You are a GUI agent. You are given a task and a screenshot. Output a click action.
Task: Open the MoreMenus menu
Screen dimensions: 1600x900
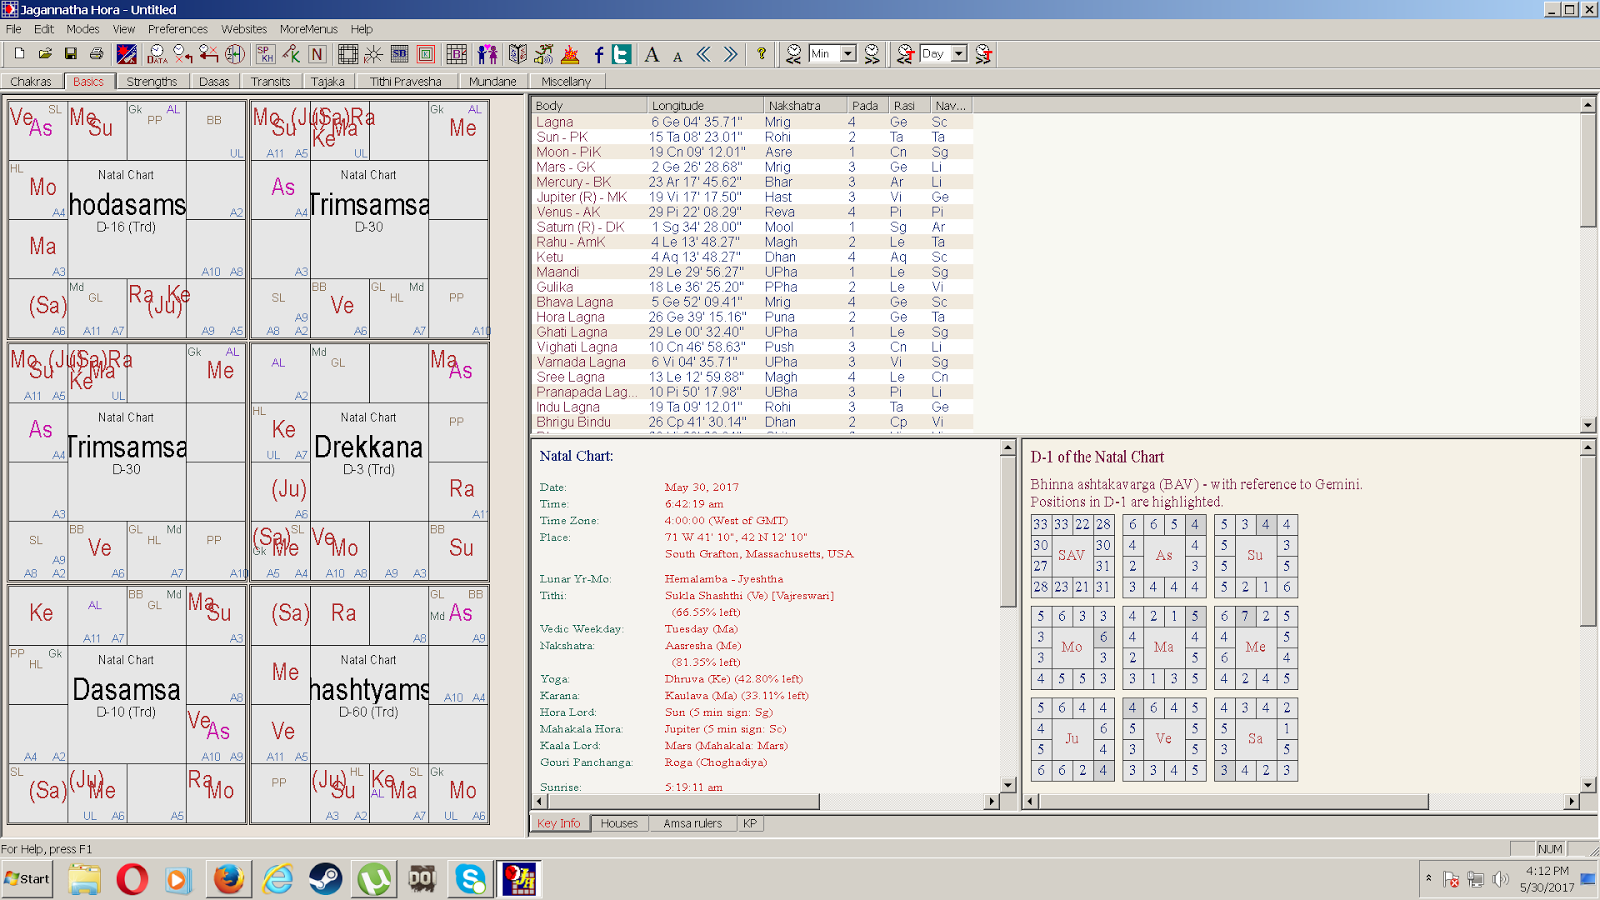pyautogui.click(x=308, y=29)
